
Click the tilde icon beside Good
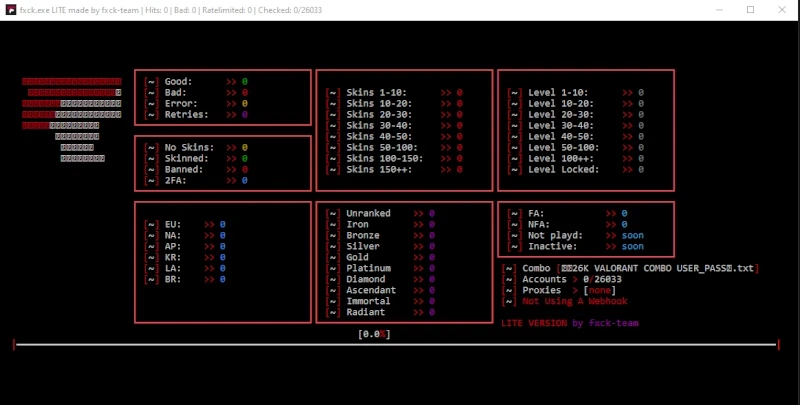[151, 81]
